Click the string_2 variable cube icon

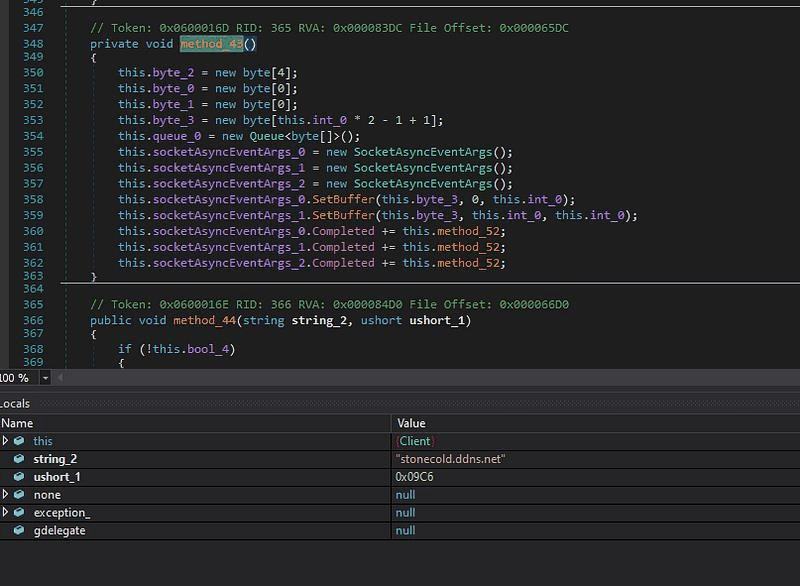click(19, 459)
